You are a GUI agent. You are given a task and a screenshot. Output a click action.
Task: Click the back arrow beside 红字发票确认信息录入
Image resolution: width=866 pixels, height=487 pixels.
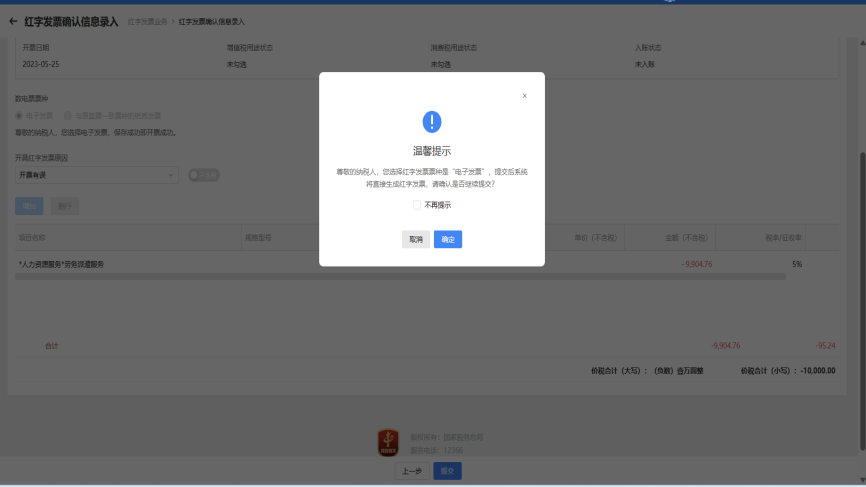point(13,21)
